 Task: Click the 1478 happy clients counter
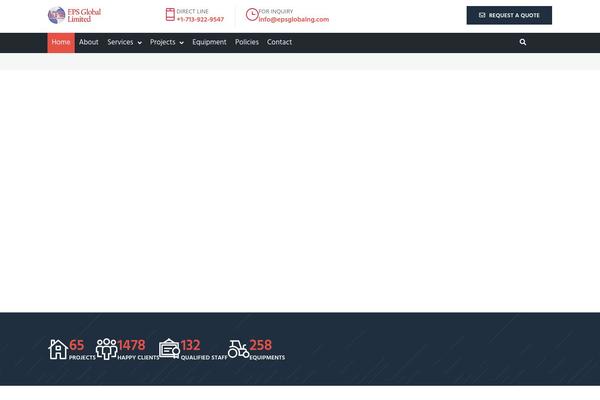[x=131, y=345]
